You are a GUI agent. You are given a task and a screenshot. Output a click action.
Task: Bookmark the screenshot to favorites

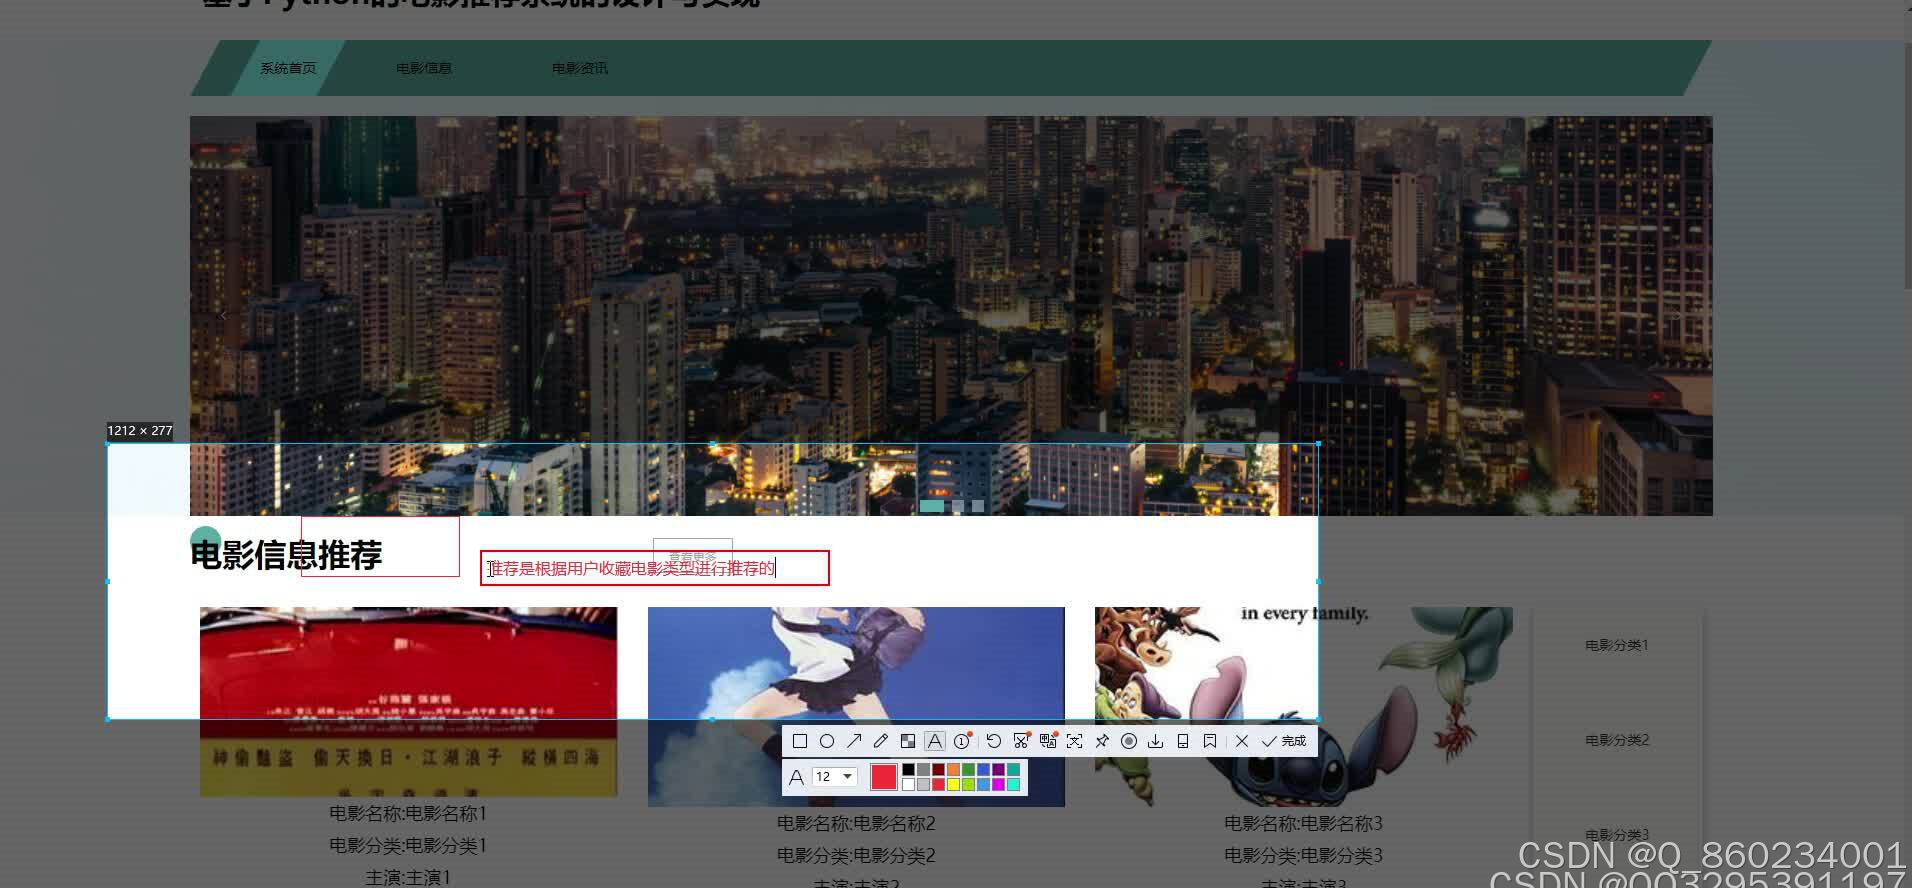point(1210,741)
